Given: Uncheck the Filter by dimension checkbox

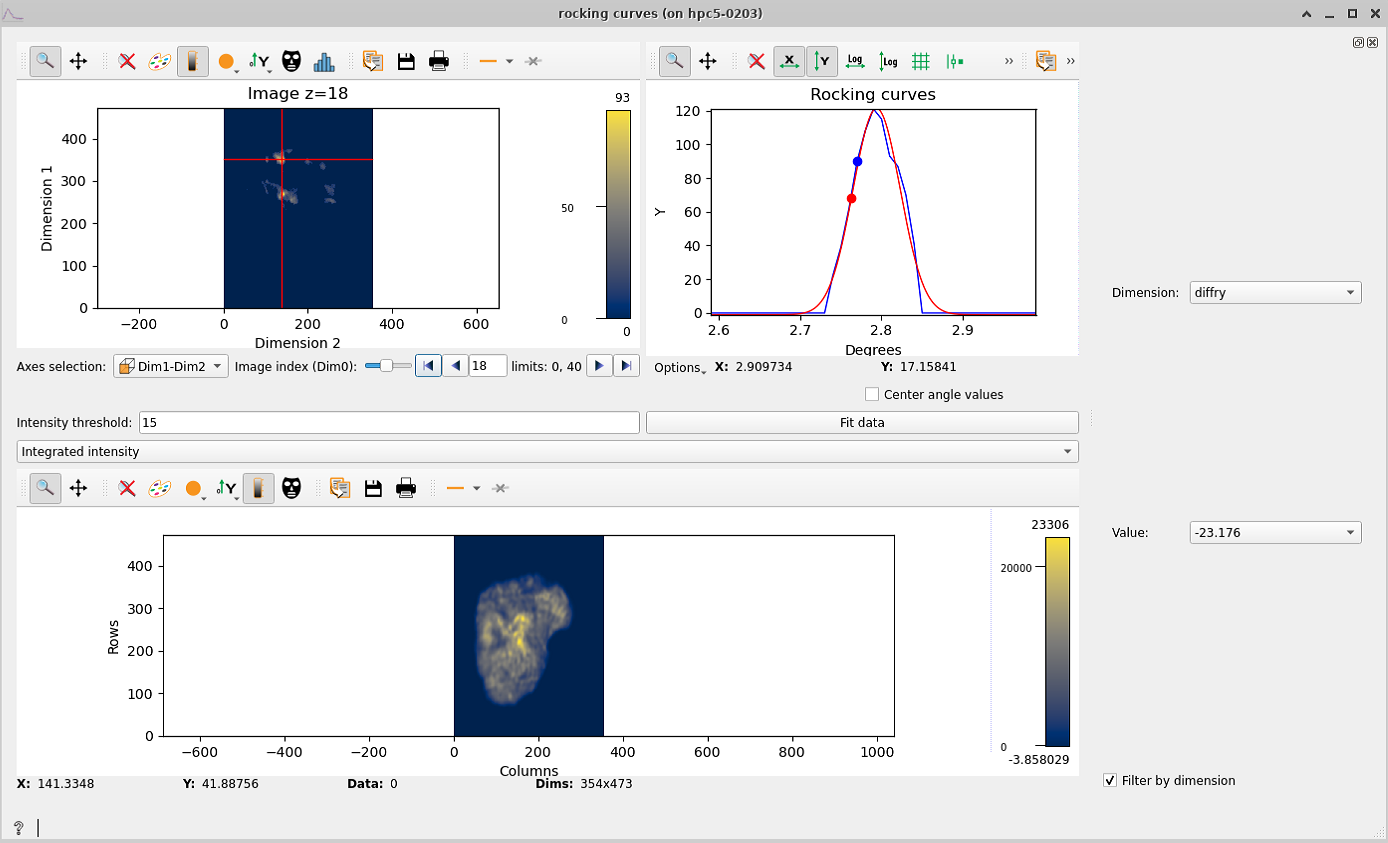Looking at the screenshot, I should pos(1110,780).
